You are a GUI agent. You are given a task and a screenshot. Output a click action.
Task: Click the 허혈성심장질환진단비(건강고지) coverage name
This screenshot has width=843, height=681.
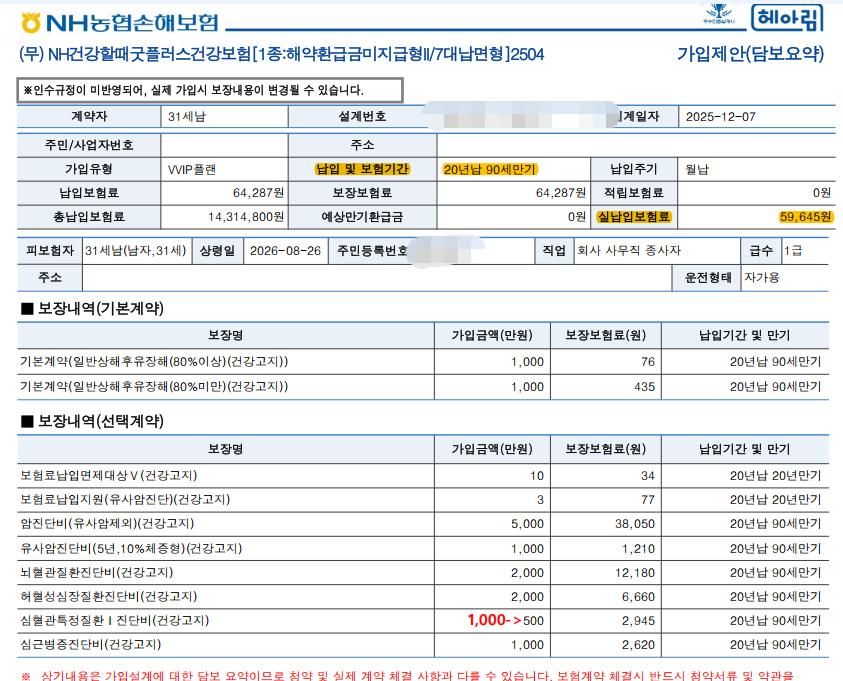click(102, 596)
